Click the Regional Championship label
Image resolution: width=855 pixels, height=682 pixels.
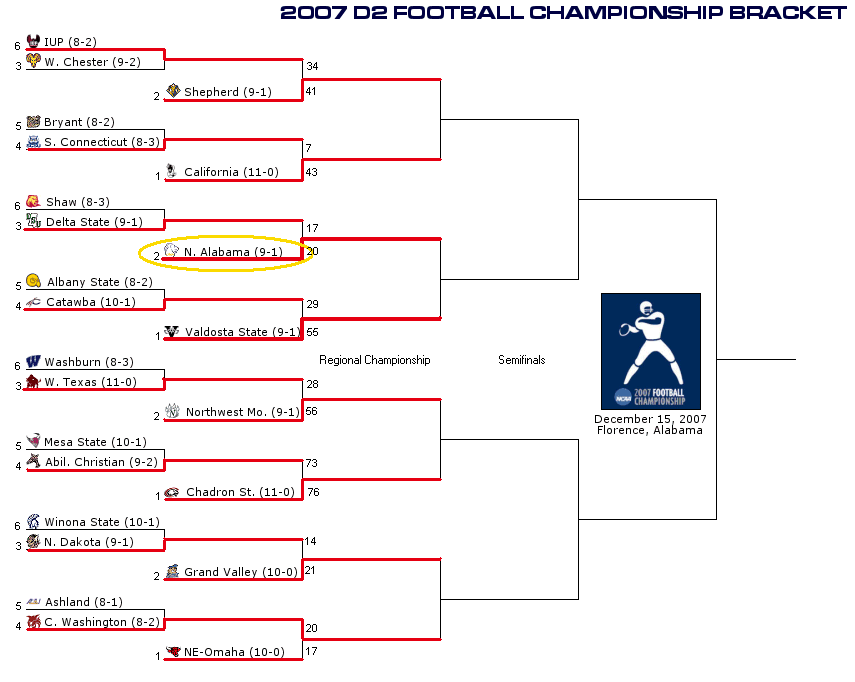(x=374, y=360)
